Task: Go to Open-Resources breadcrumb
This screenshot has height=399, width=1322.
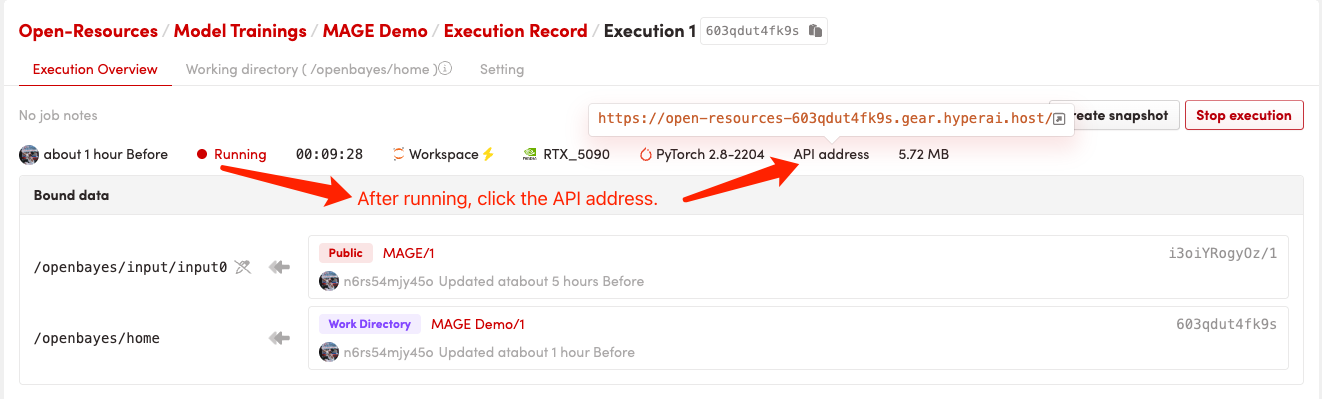Action: 88,31
